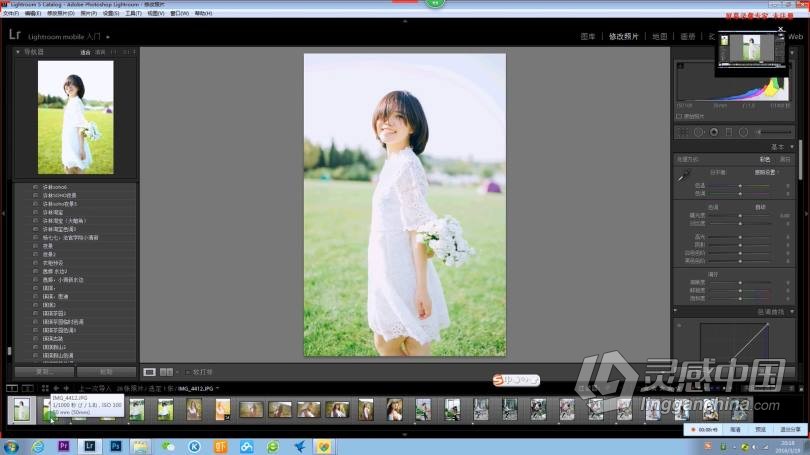Hide the right panel group arrow
Screen dimensions: 810x455
tap(806, 213)
